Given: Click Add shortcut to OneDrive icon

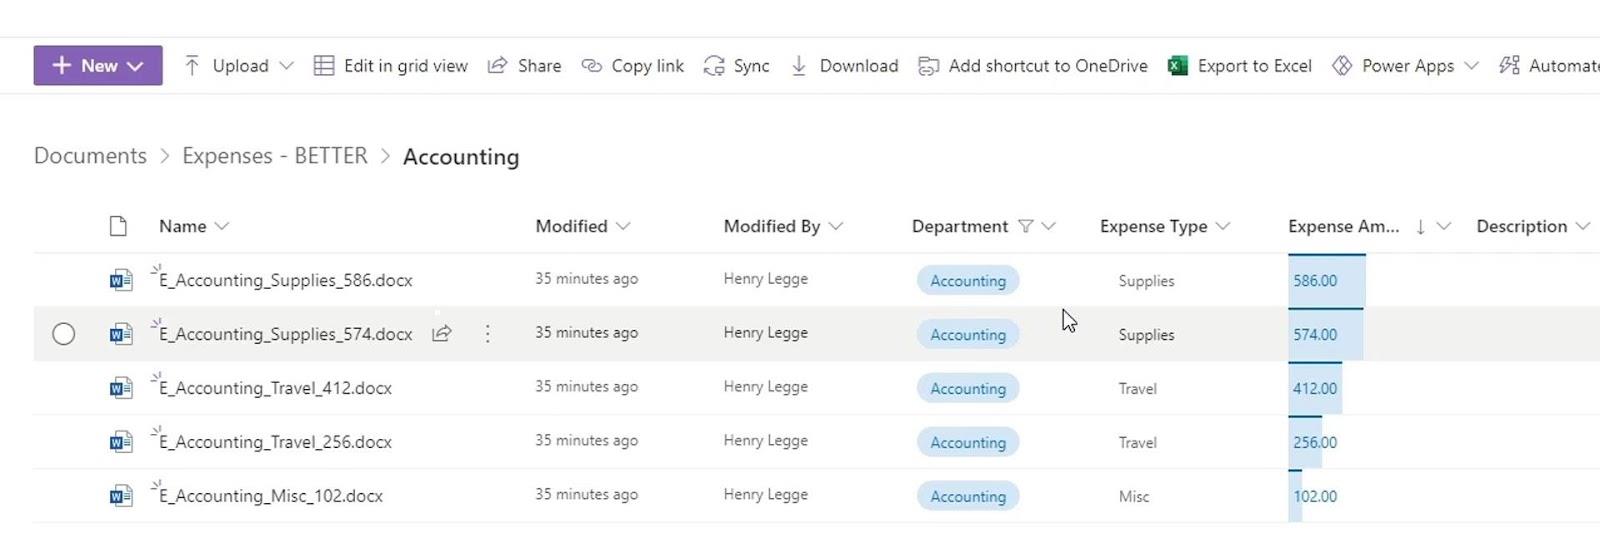Looking at the screenshot, I should tap(929, 66).
